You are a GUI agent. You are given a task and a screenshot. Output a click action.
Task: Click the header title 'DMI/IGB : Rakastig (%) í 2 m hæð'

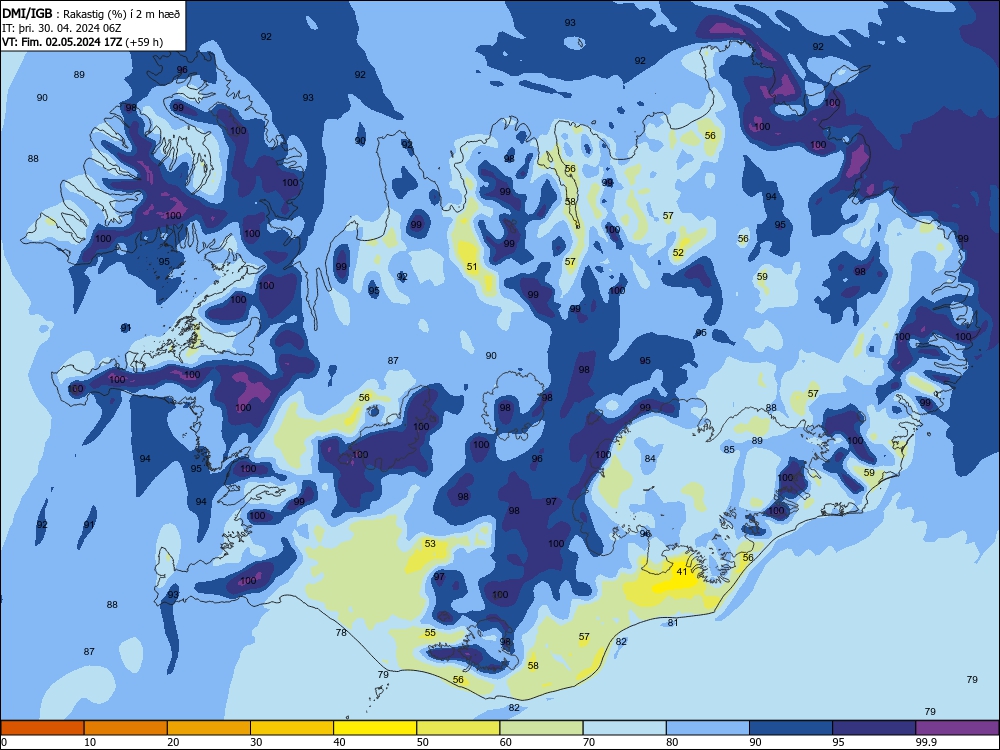click(x=91, y=13)
